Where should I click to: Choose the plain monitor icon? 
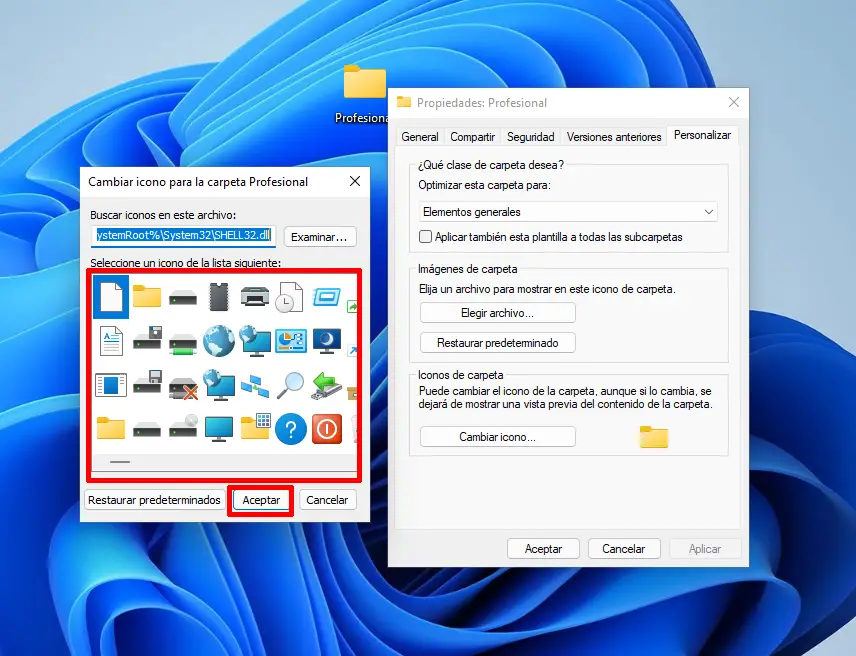pyautogui.click(x=219, y=429)
